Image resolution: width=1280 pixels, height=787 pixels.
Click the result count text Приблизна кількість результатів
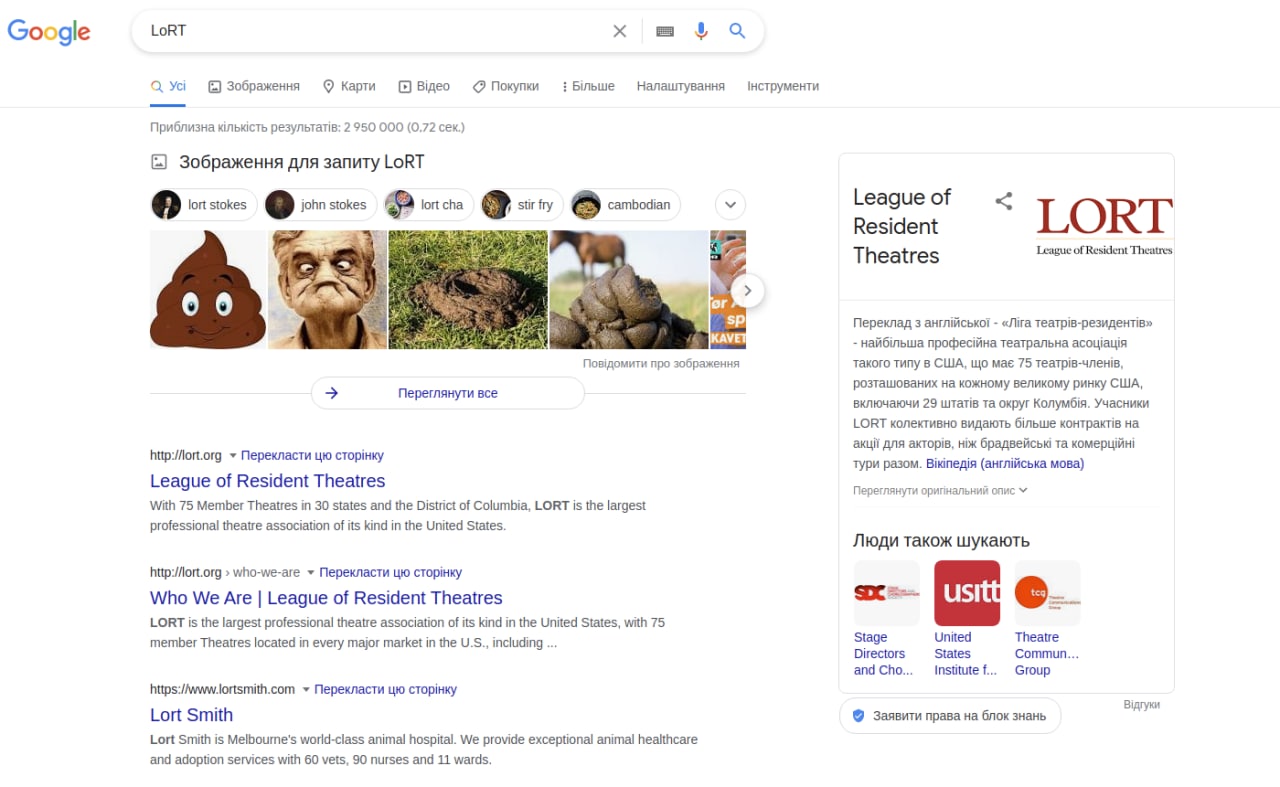307,127
